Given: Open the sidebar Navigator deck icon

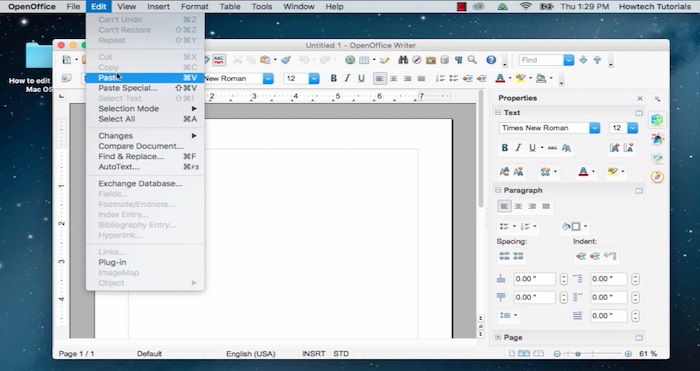Looking at the screenshot, I should point(657,177).
